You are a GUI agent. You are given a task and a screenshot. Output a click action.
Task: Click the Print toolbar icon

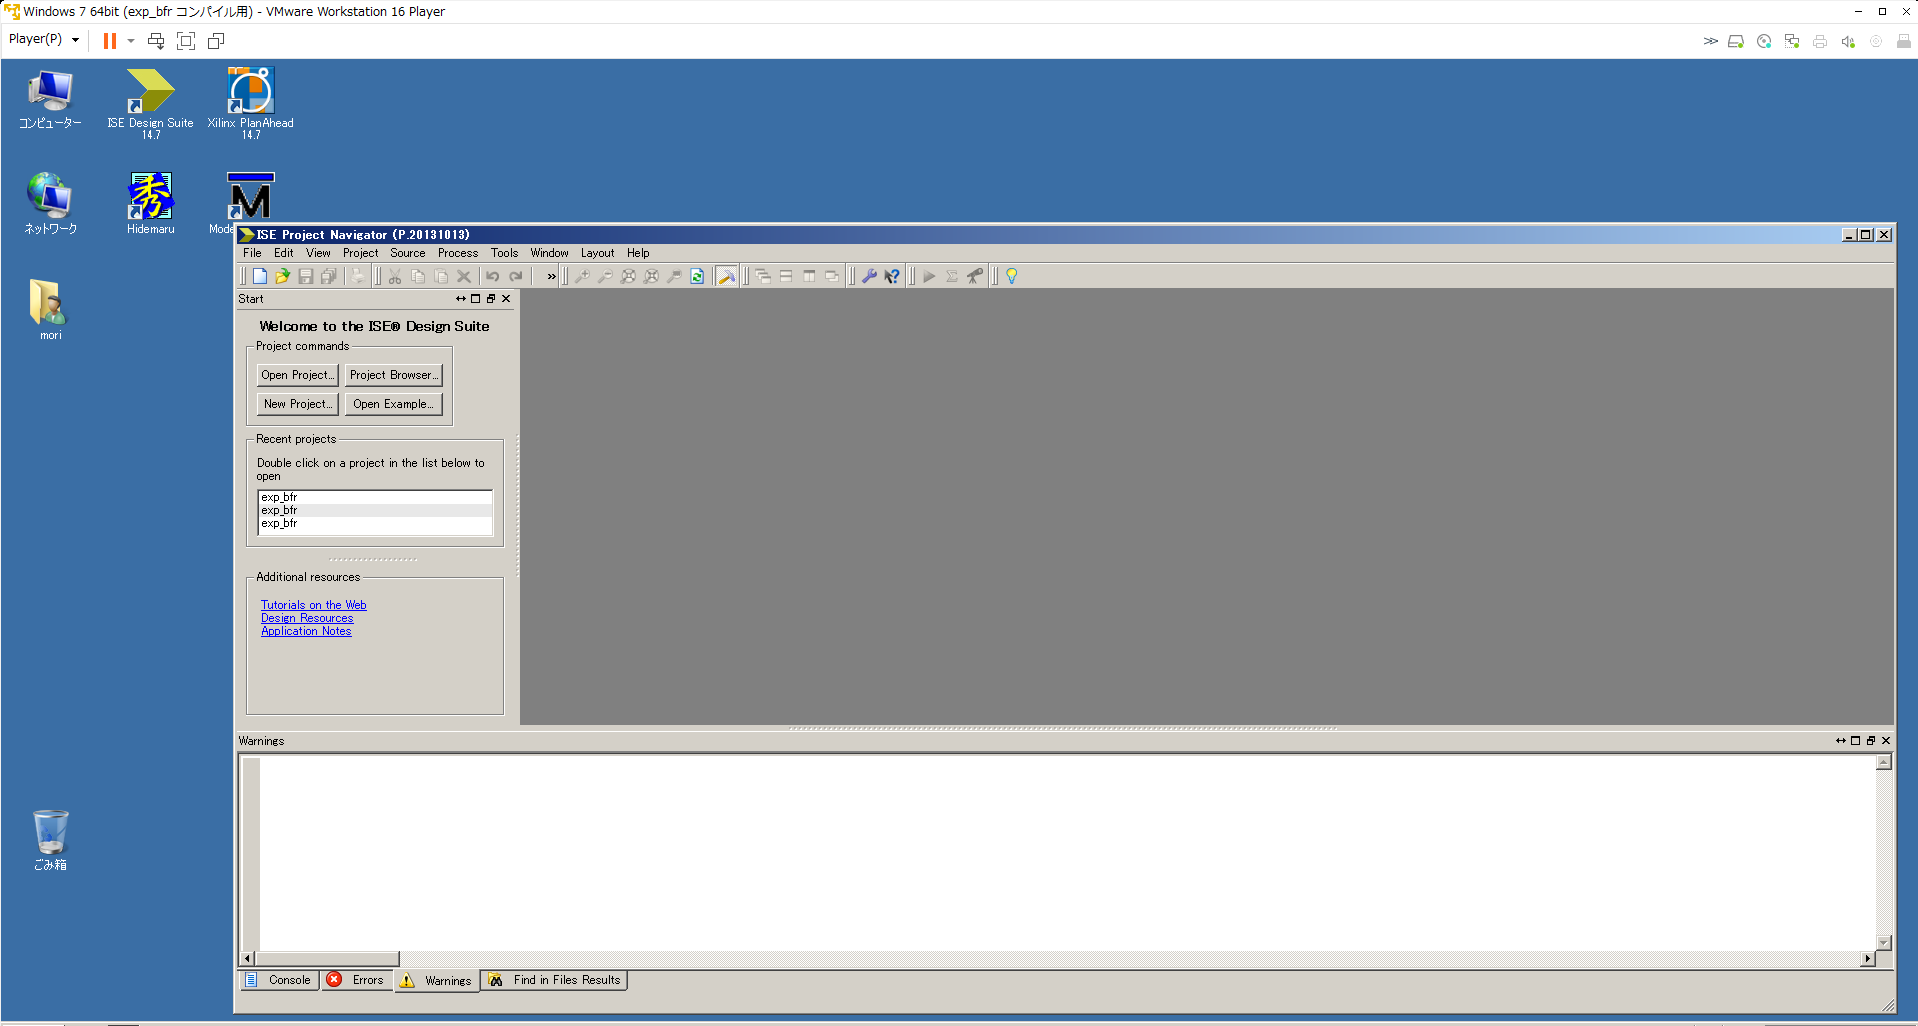(x=358, y=276)
